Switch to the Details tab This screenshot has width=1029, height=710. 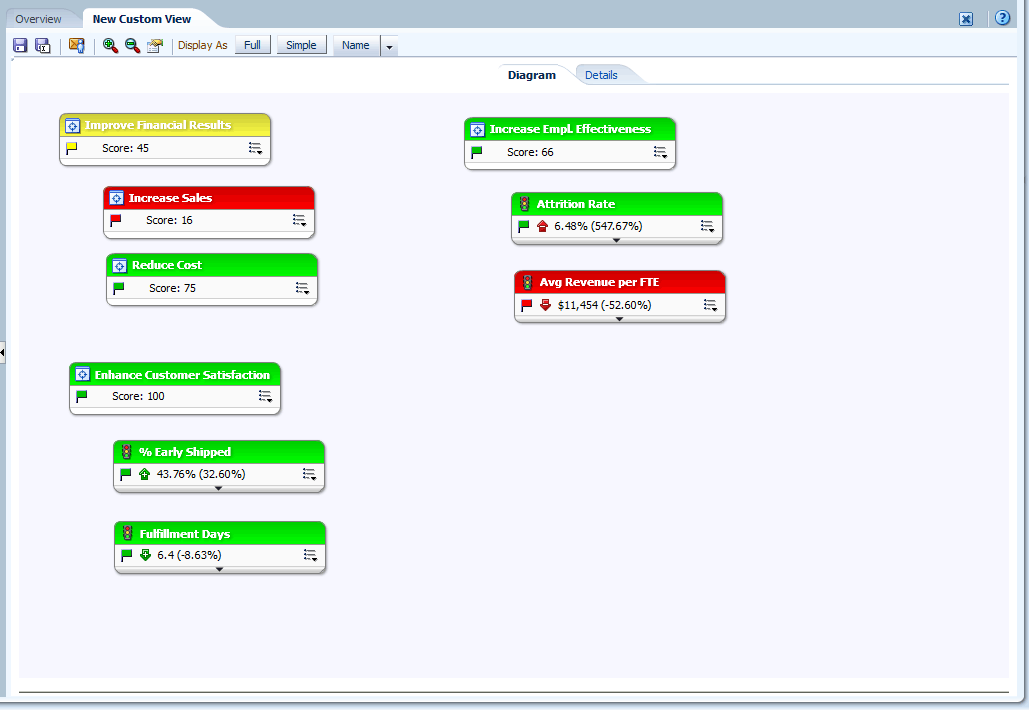(601, 75)
